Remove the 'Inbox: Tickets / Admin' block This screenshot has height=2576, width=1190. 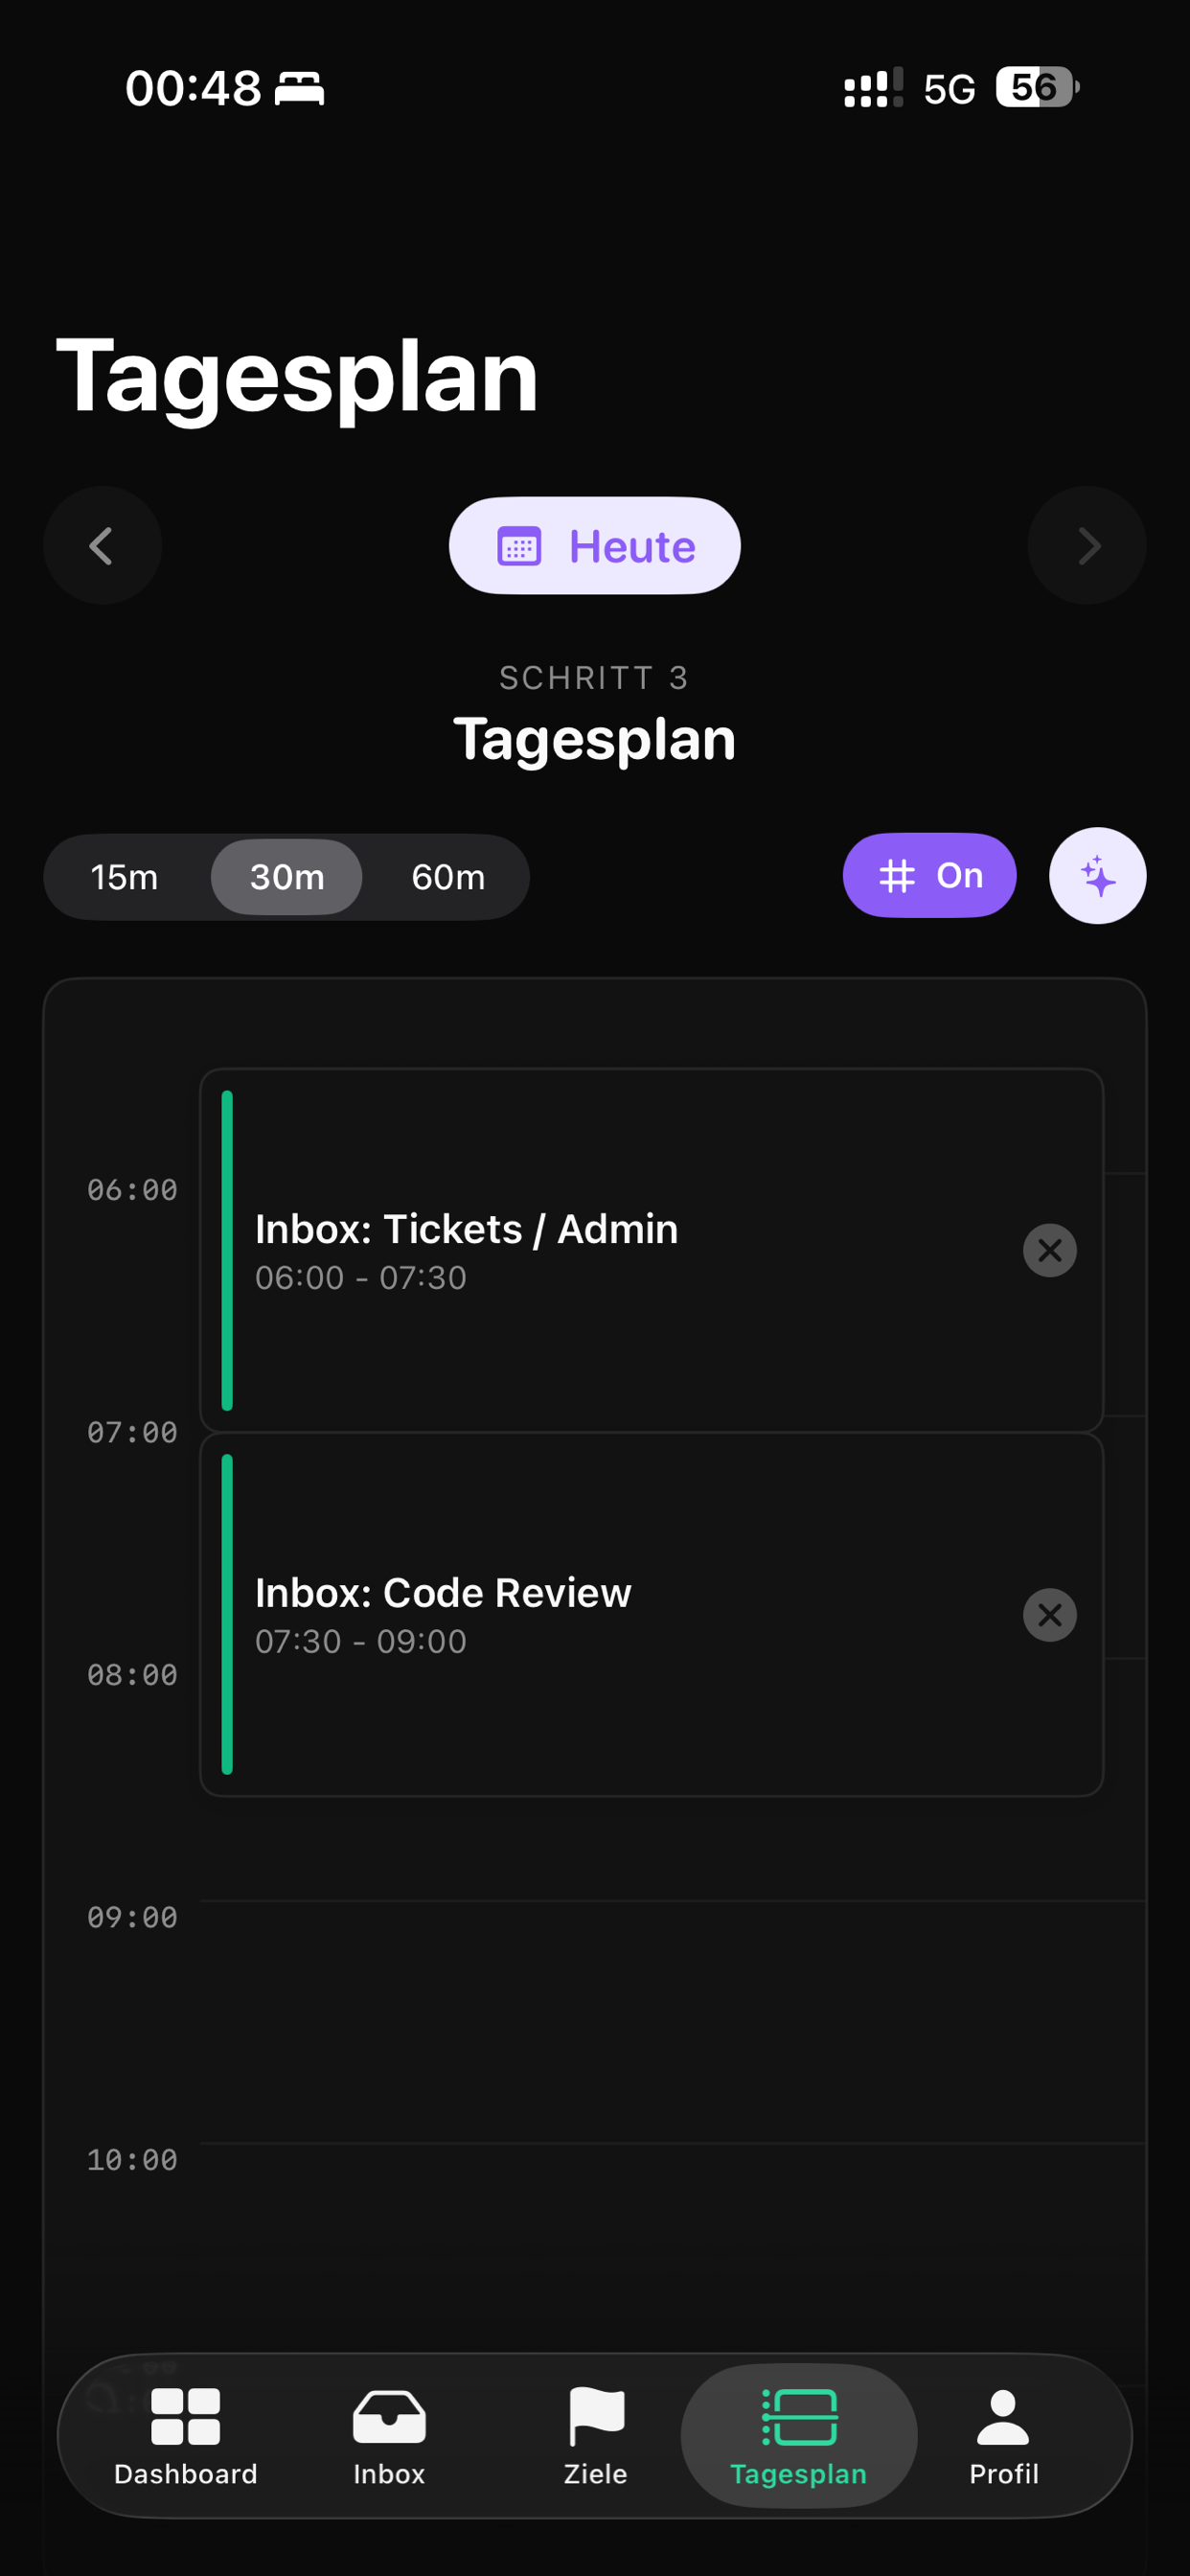[1049, 1250]
